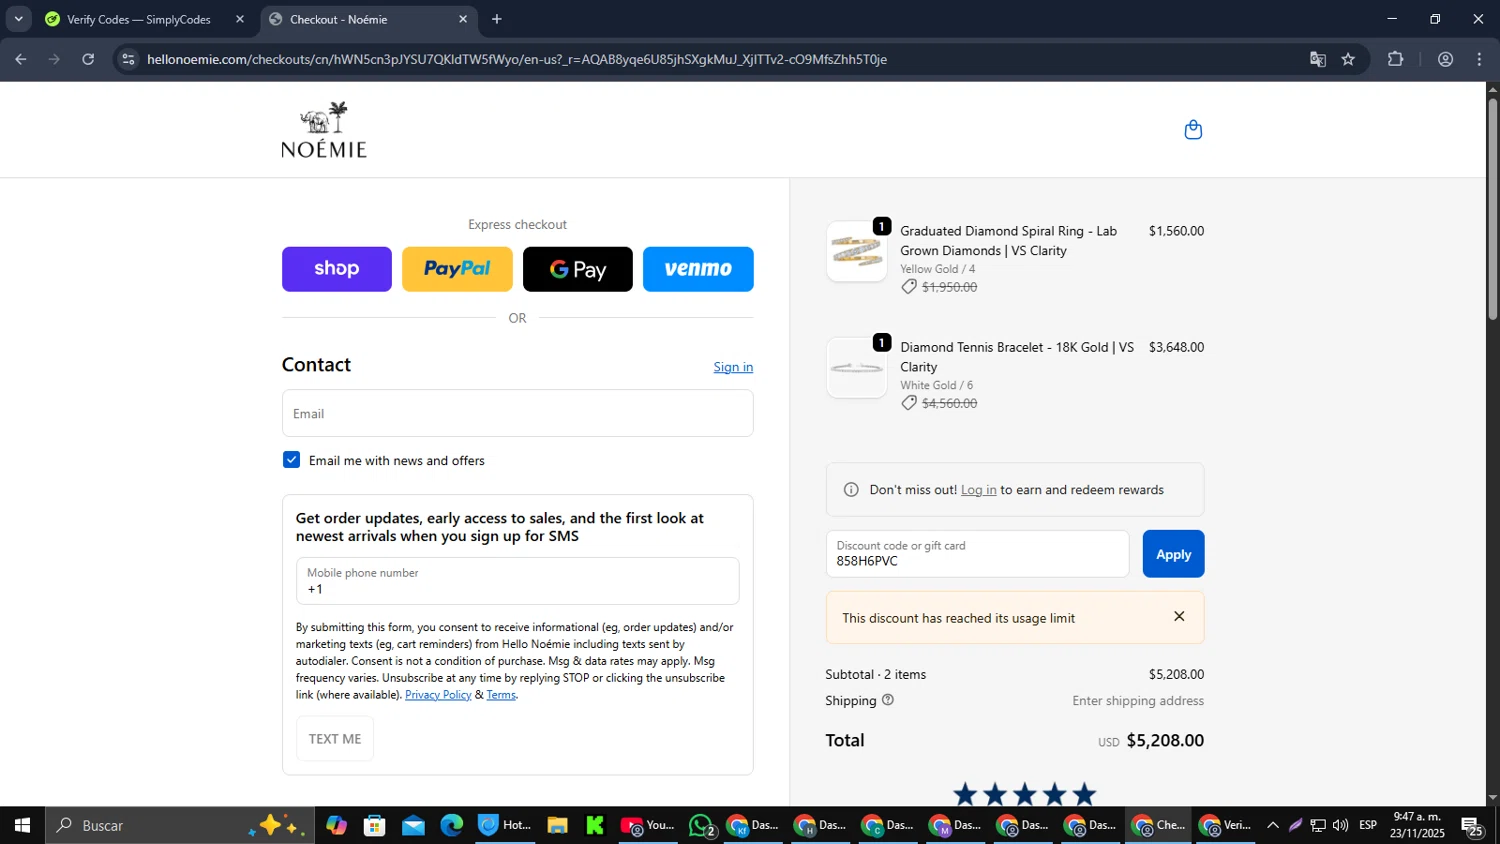Screen dimensions: 1500x844
Task: Click the translate page icon
Action: click(1318, 59)
